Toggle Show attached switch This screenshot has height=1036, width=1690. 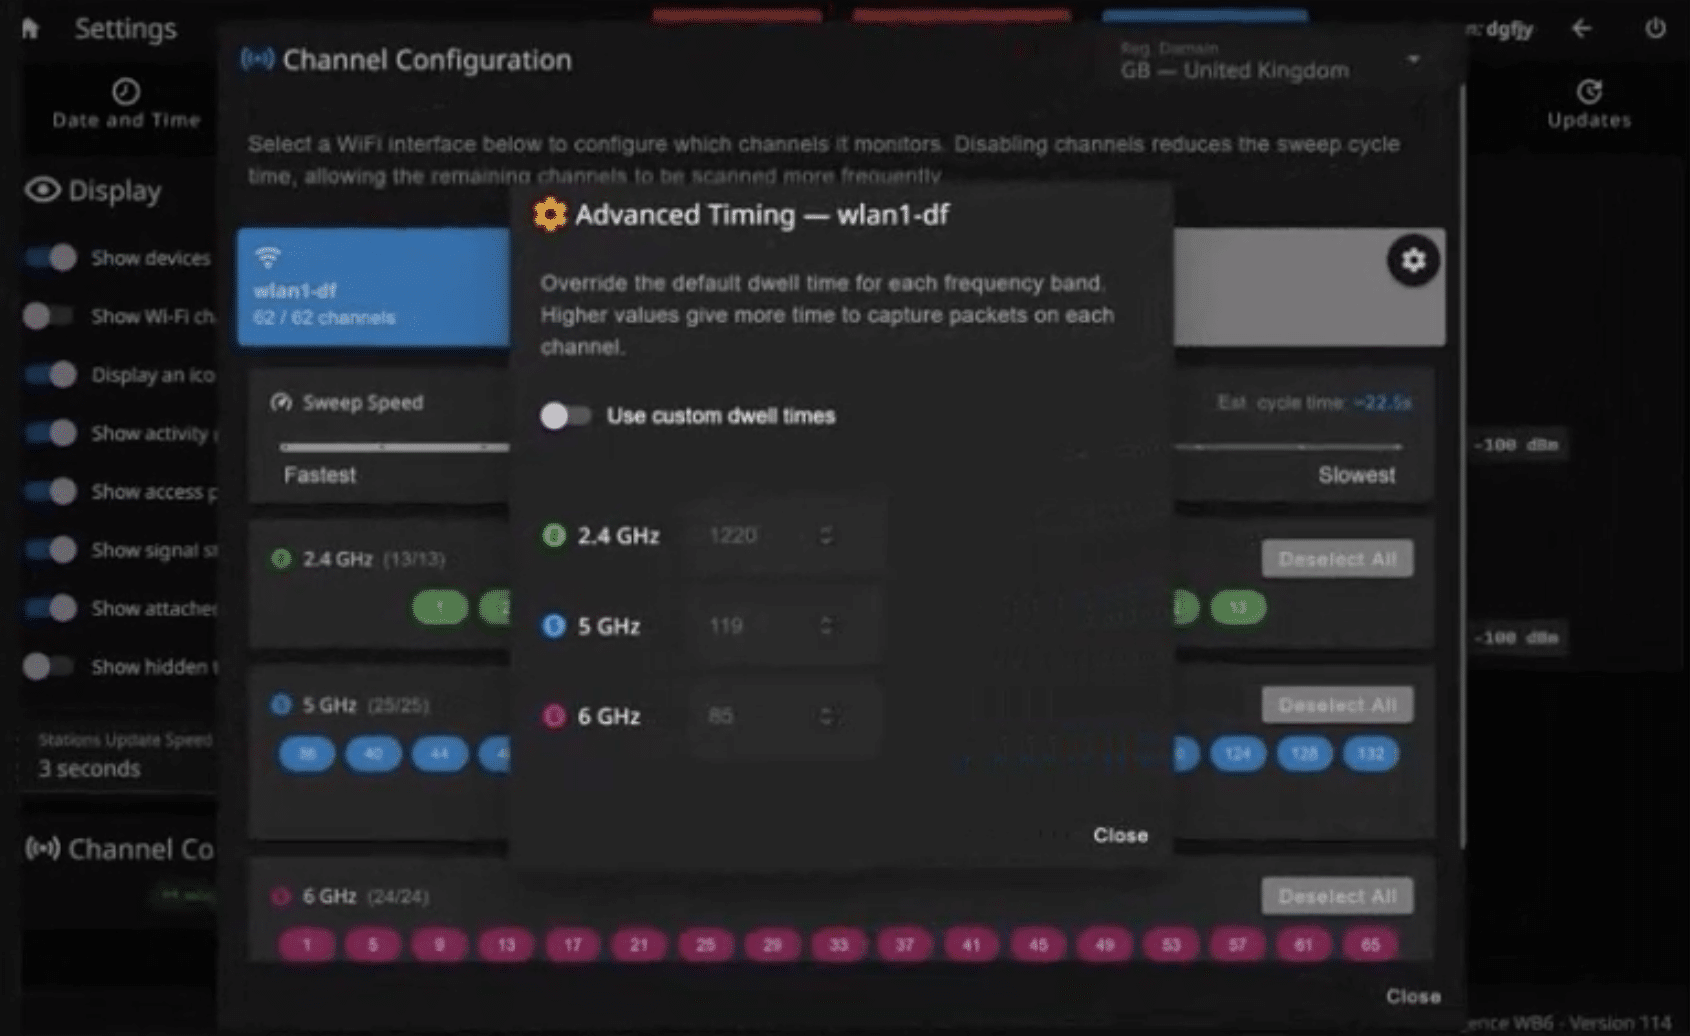coord(50,608)
